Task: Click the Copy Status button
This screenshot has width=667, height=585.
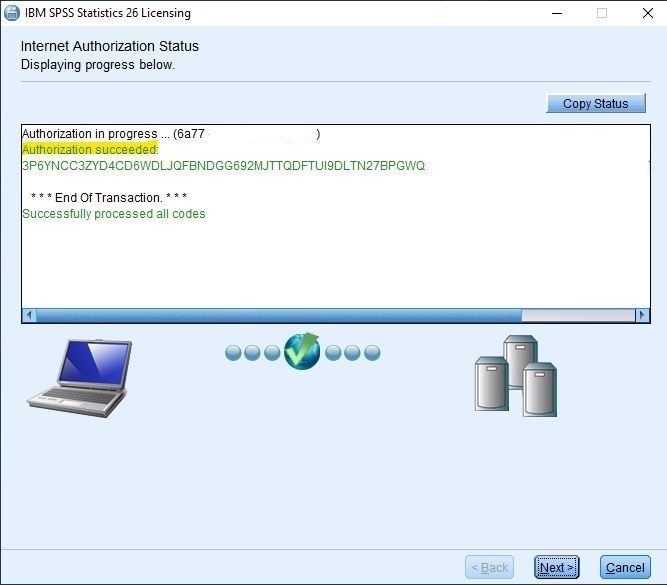Action: (x=596, y=103)
